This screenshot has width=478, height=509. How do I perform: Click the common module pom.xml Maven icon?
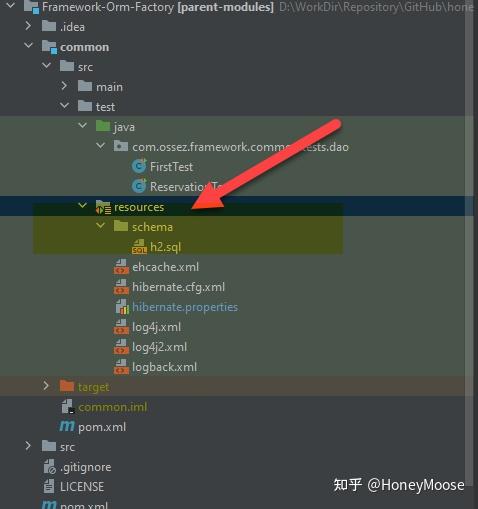point(67,426)
